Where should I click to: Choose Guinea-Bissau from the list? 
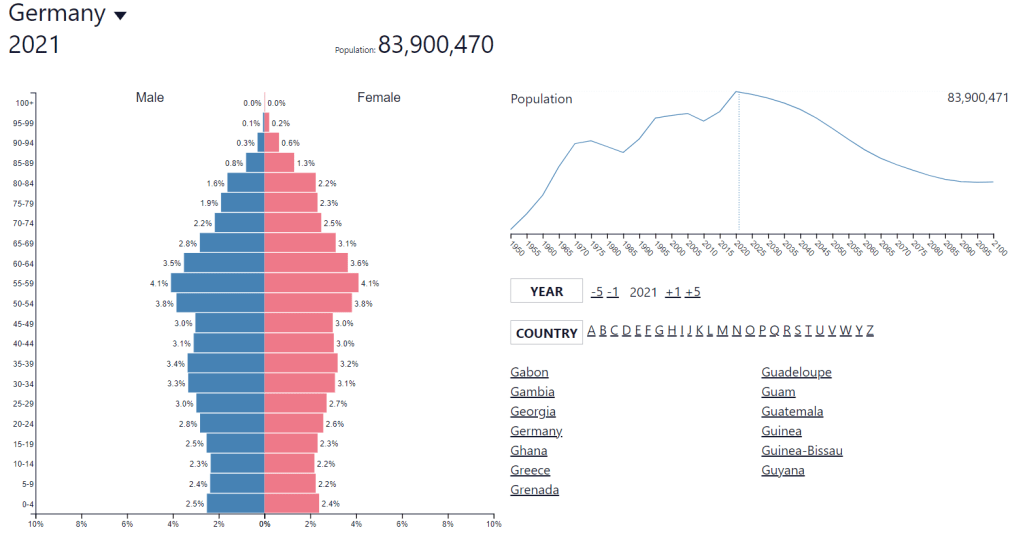pos(801,450)
